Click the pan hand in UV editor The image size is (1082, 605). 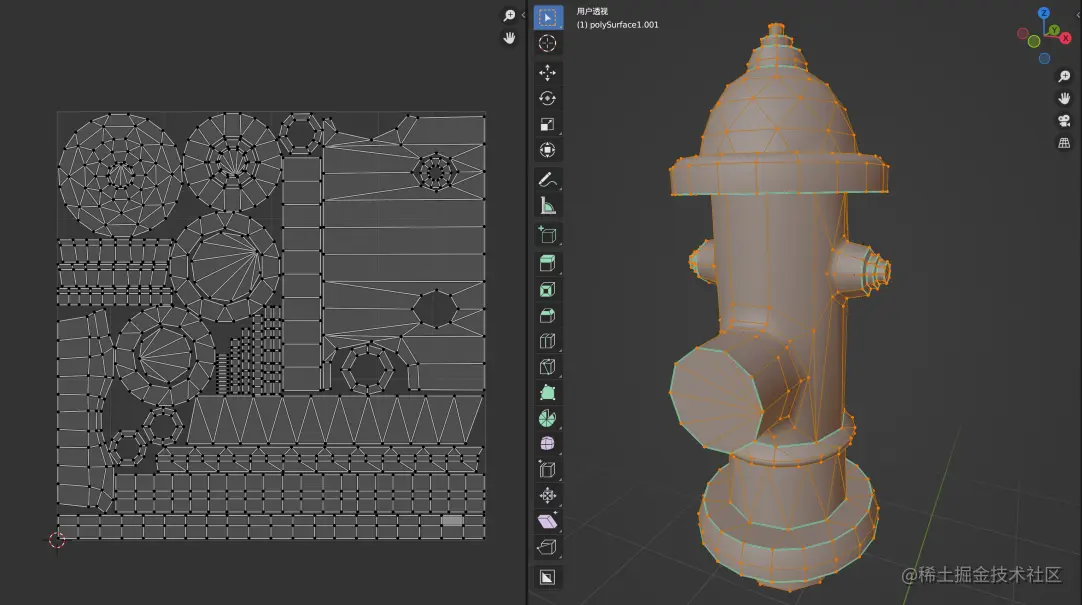tap(509, 38)
